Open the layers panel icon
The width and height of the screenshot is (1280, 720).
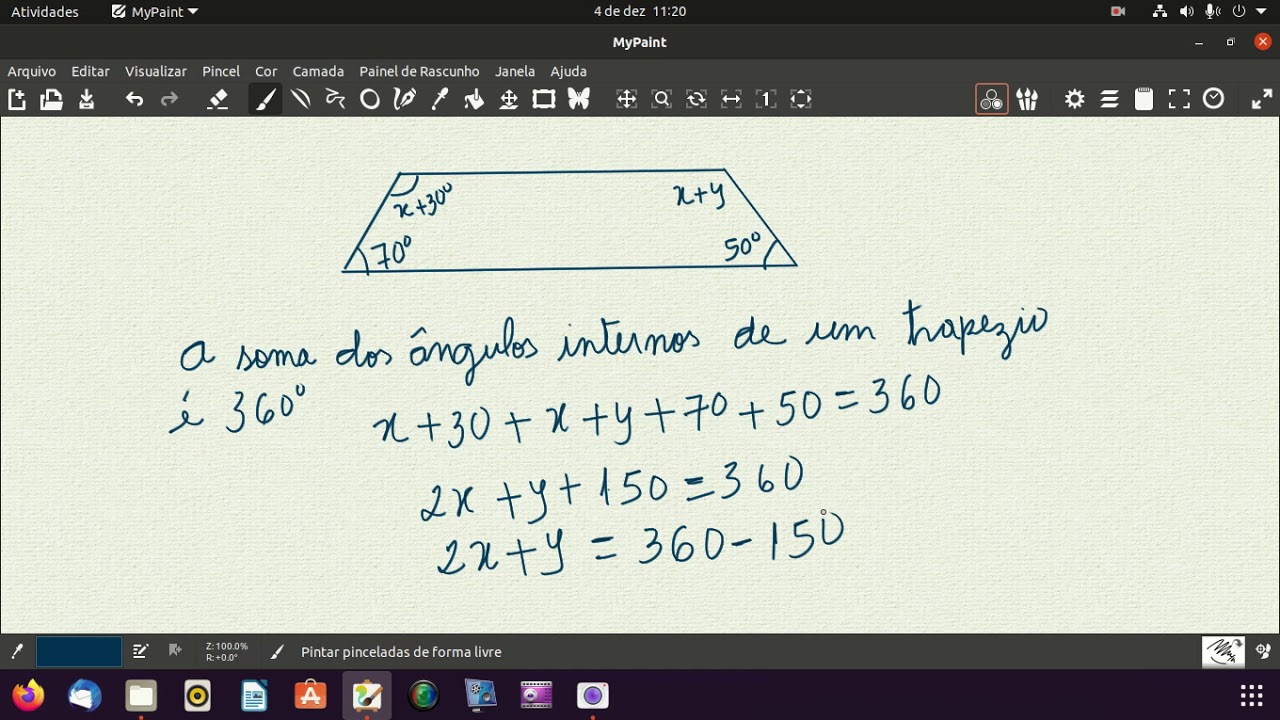tap(1110, 99)
